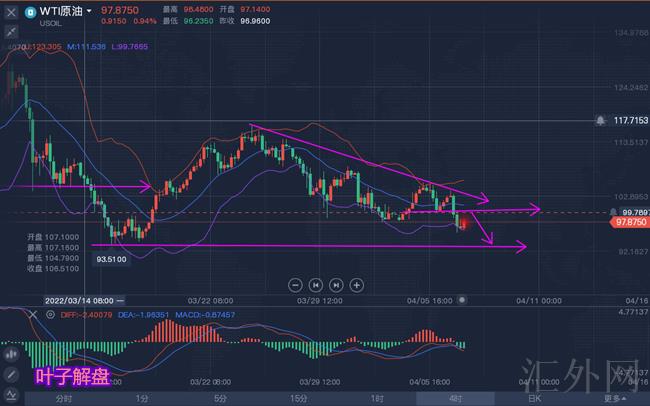Switch to 5分 timeframe tab
This screenshot has height=406, width=650.
(220, 399)
